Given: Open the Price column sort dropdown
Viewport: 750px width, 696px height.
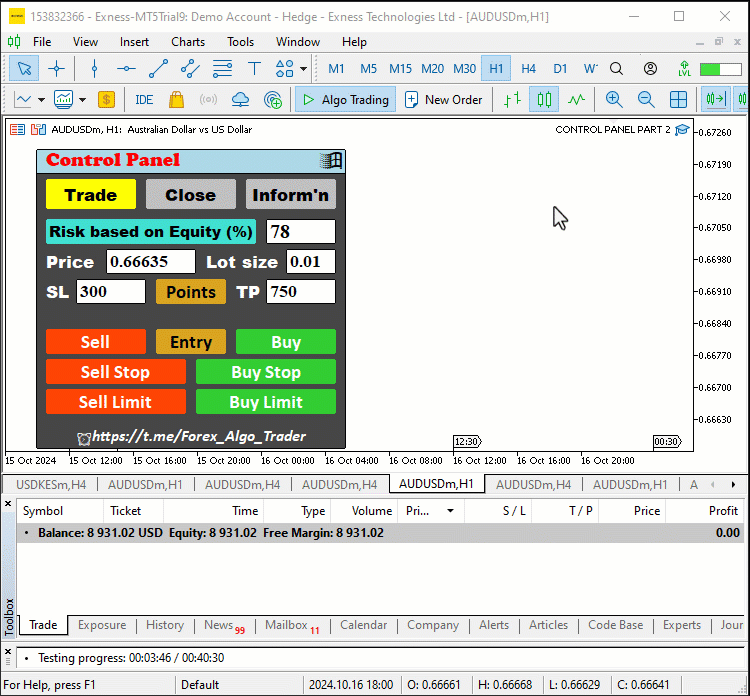Looking at the screenshot, I should [450, 511].
